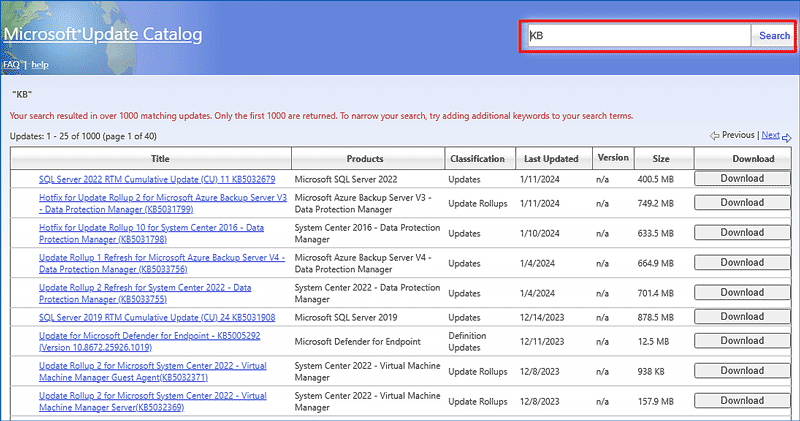Open Update Rollup 2 Refresh KB5033755 link
This screenshot has height=421, width=800.
click(145, 293)
